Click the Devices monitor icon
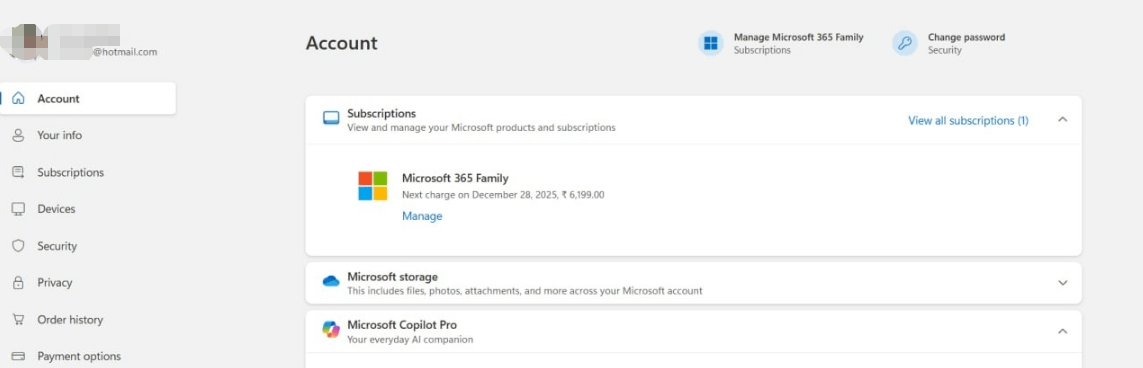The width and height of the screenshot is (1143, 368). click(19, 209)
